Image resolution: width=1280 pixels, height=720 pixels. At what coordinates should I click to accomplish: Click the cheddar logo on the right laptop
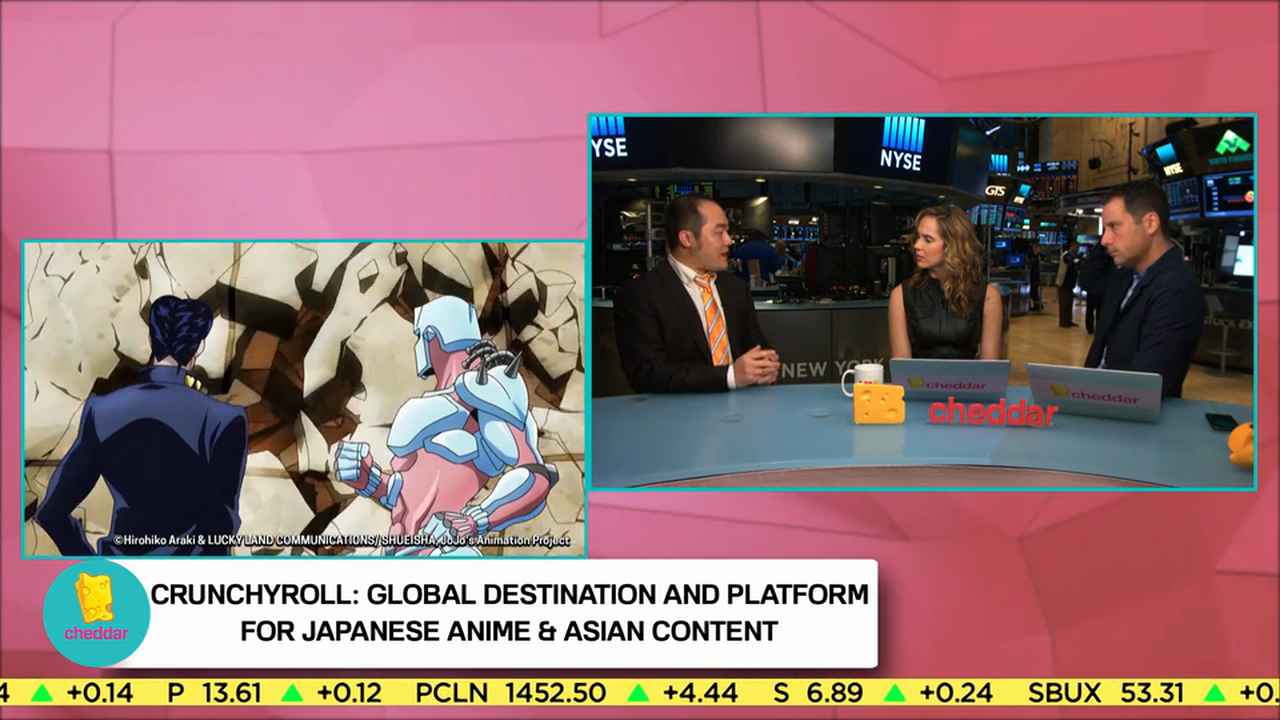tap(1094, 393)
